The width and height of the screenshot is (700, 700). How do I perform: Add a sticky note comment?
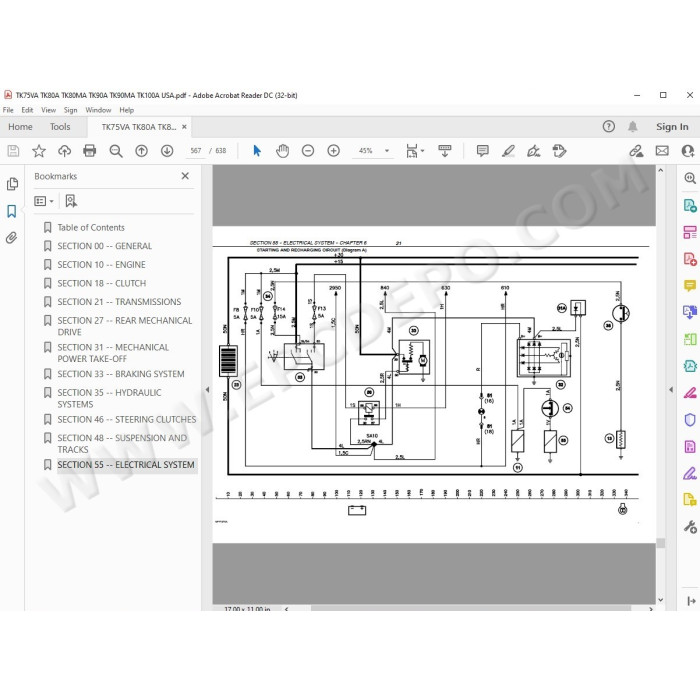pyautogui.click(x=483, y=151)
